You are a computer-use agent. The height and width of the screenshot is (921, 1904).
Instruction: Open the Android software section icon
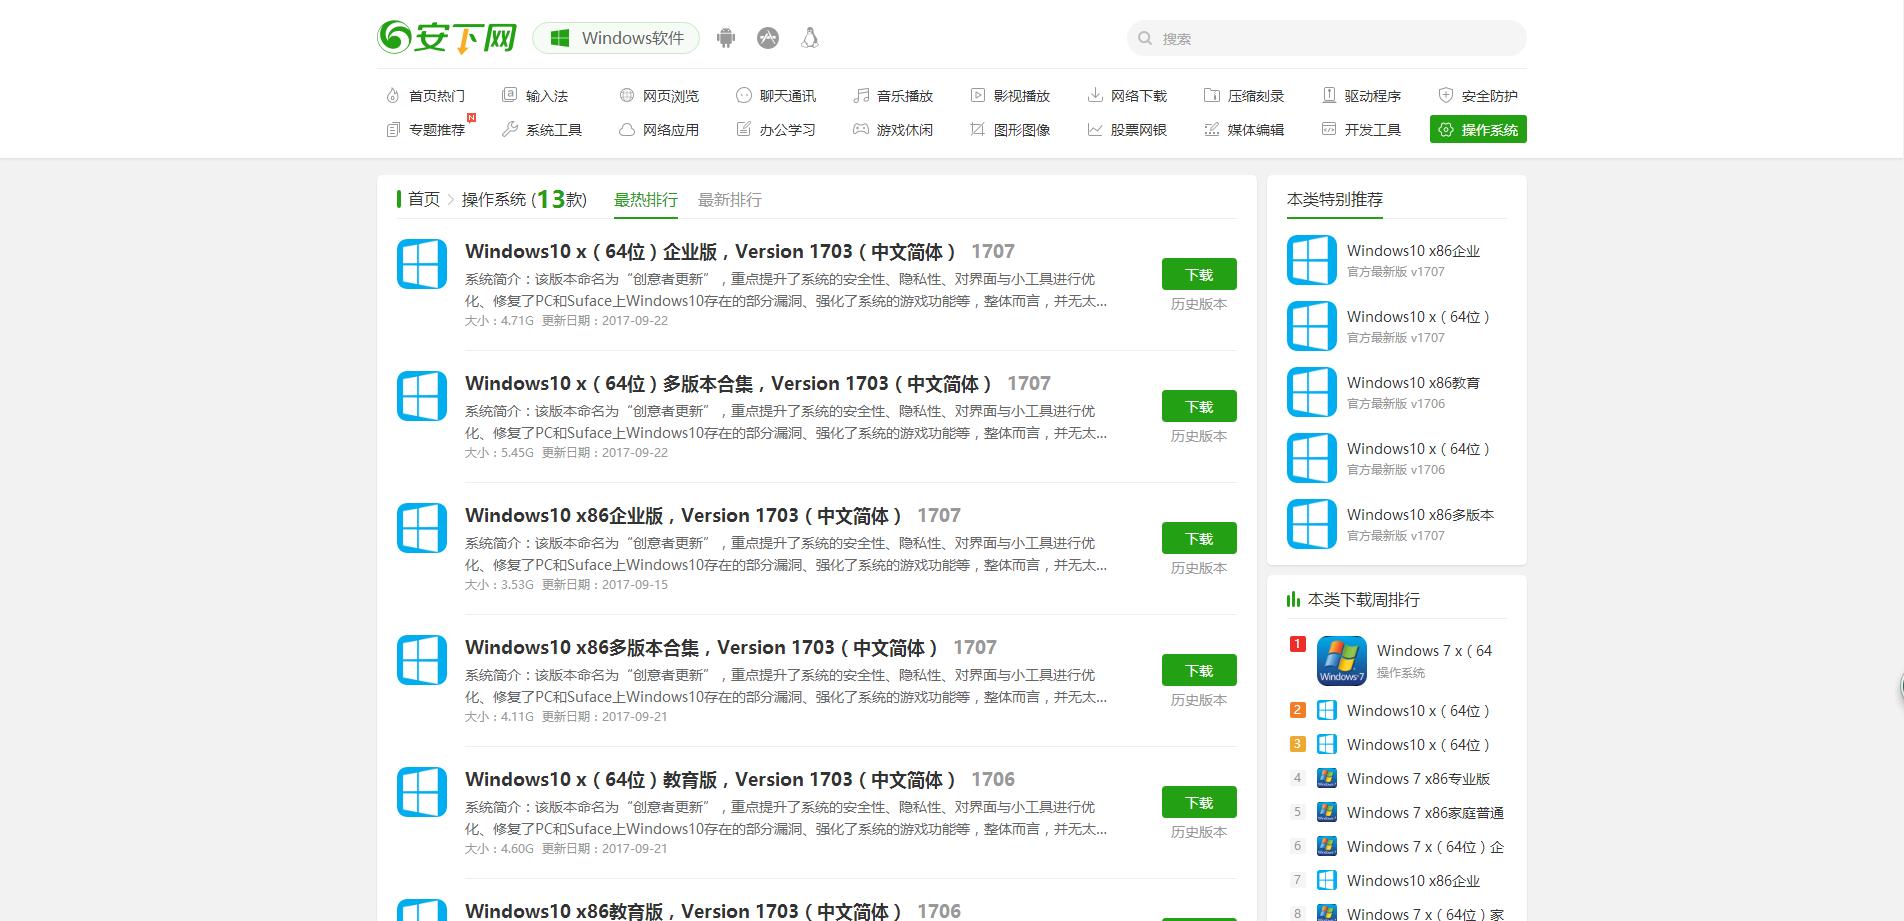(726, 38)
